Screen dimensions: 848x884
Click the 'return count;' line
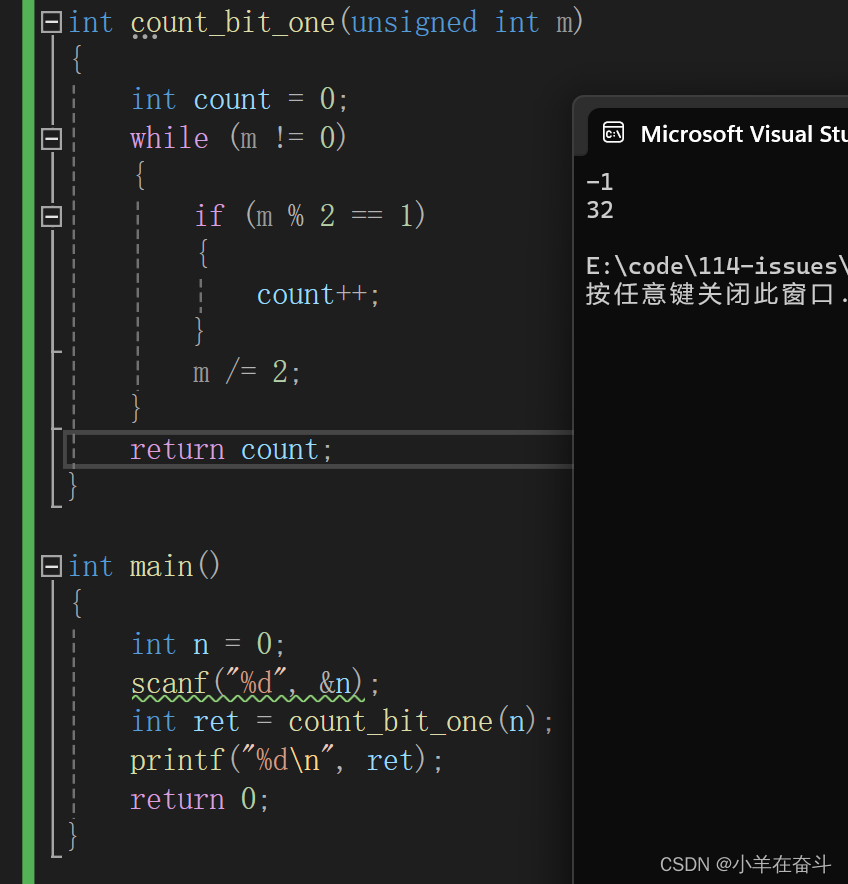(x=231, y=450)
